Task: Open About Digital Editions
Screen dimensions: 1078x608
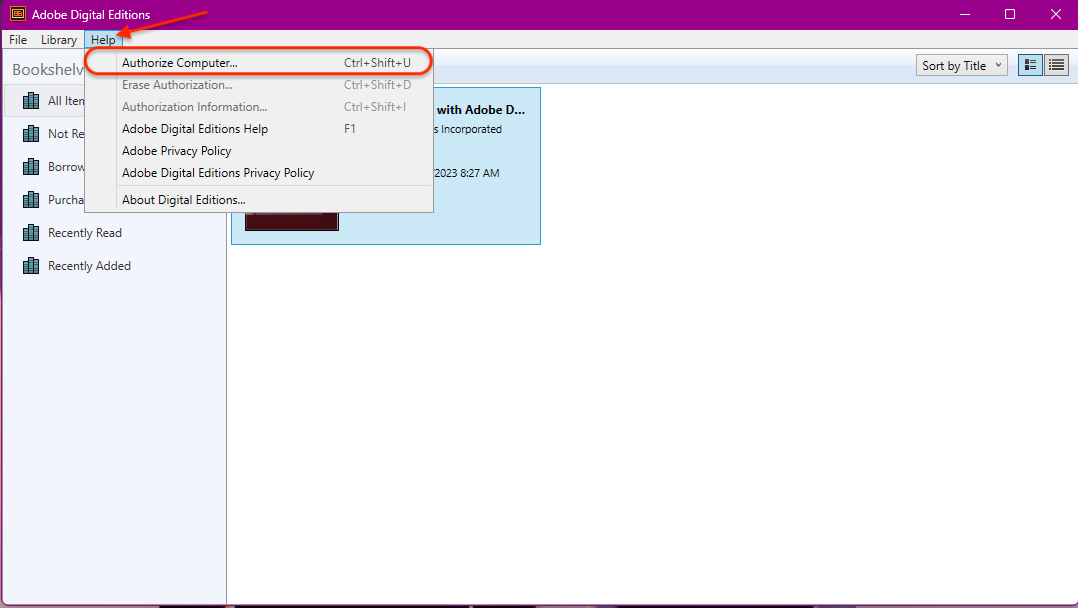Action: (258, 199)
